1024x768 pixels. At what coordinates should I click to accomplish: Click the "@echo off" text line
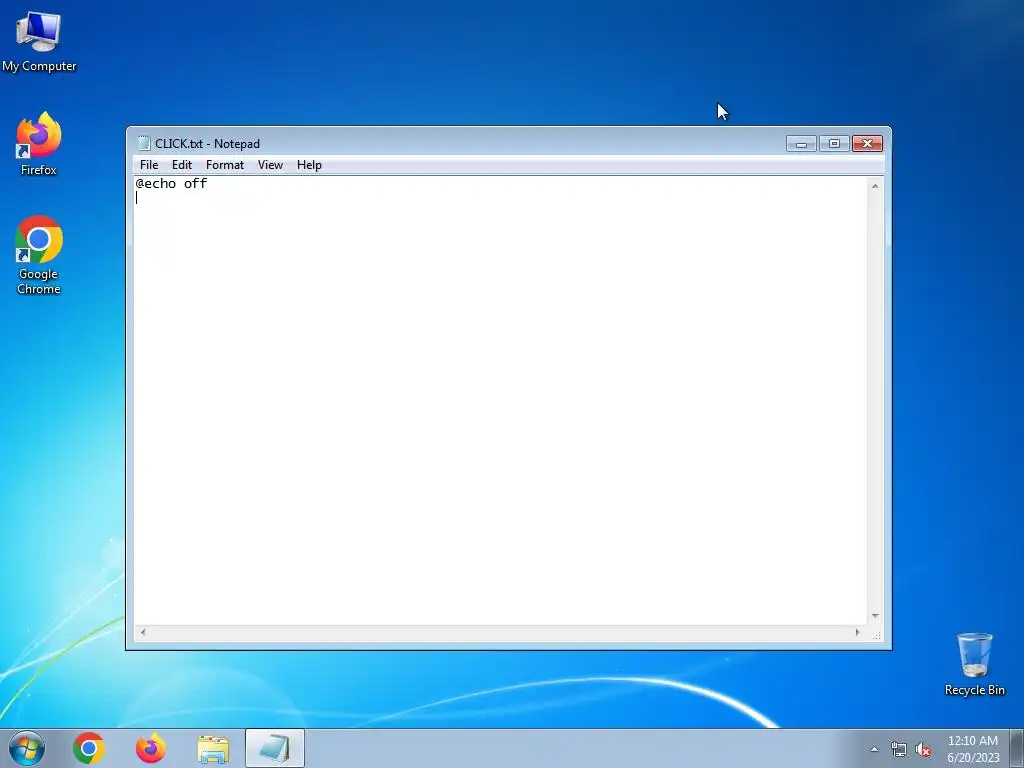(171, 184)
